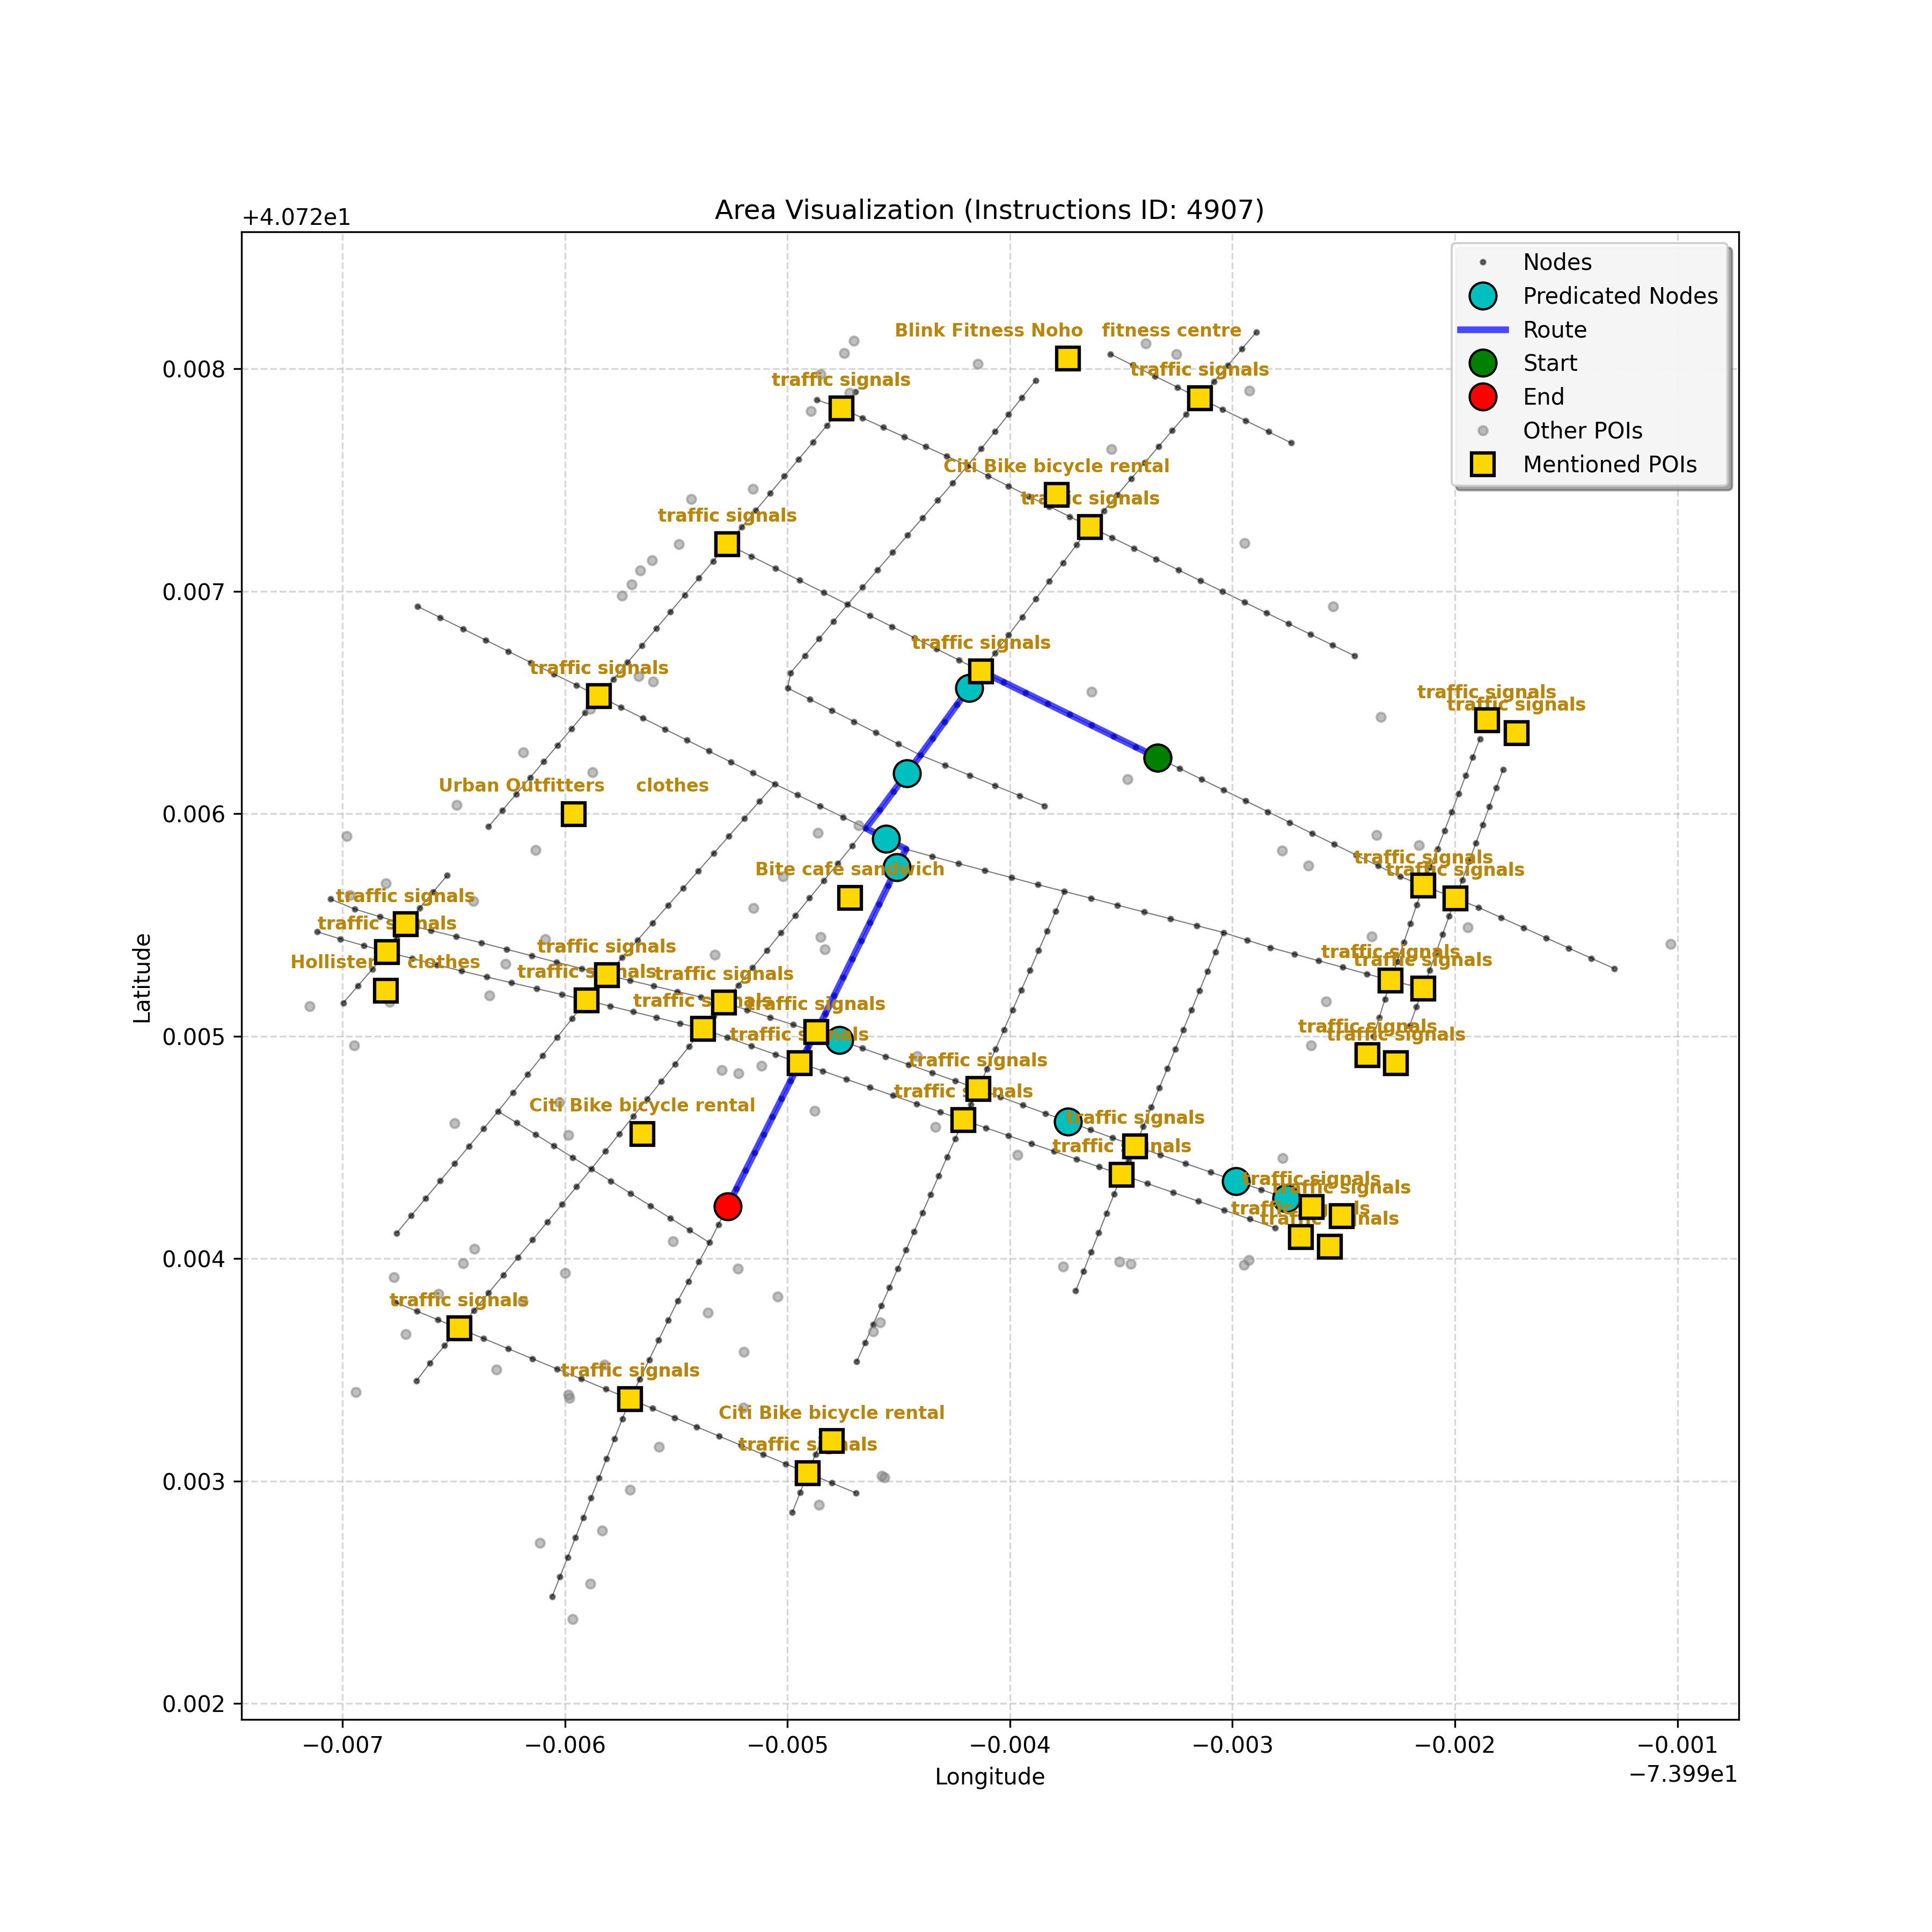
Task: Click the Other POIs legend entry
Action: pyautogui.click(x=1582, y=431)
